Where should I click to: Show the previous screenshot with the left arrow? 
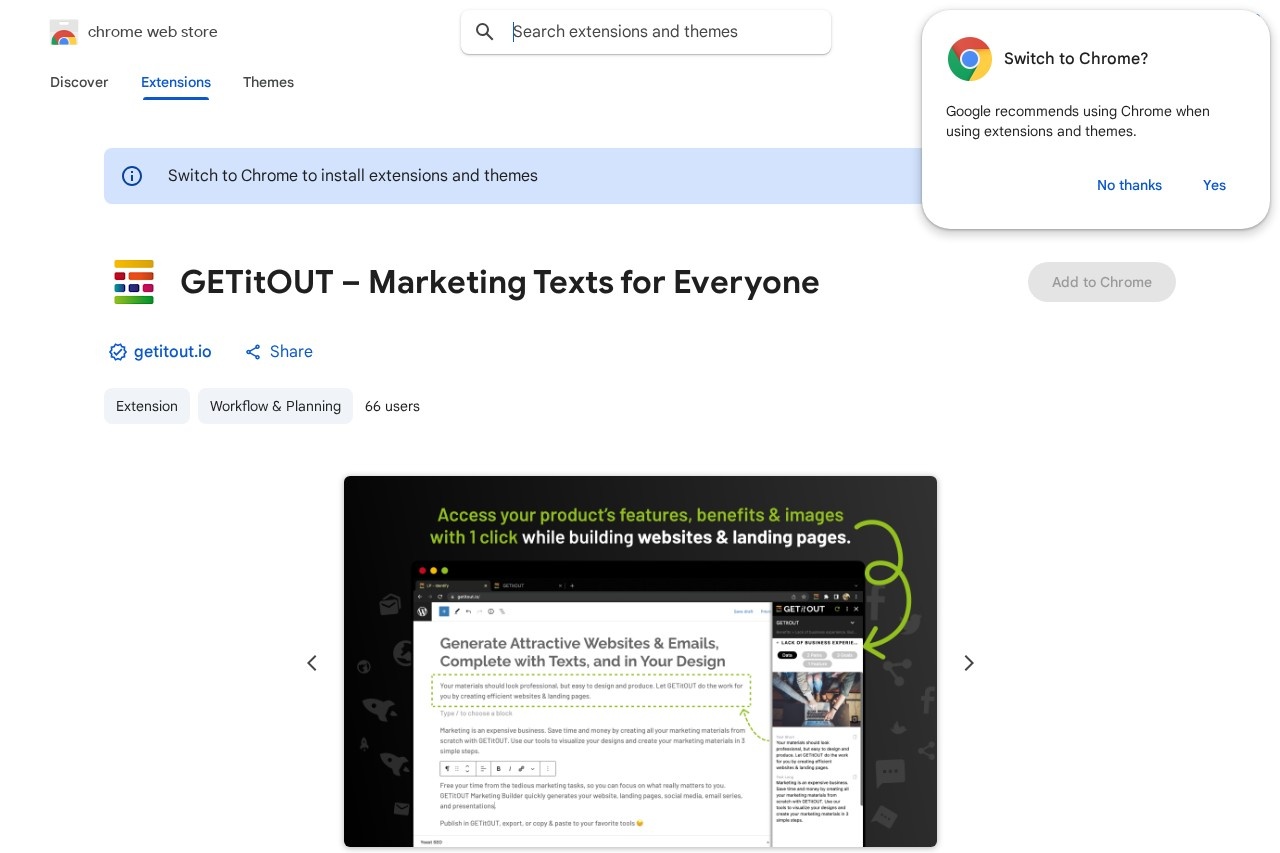click(x=312, y=663)
